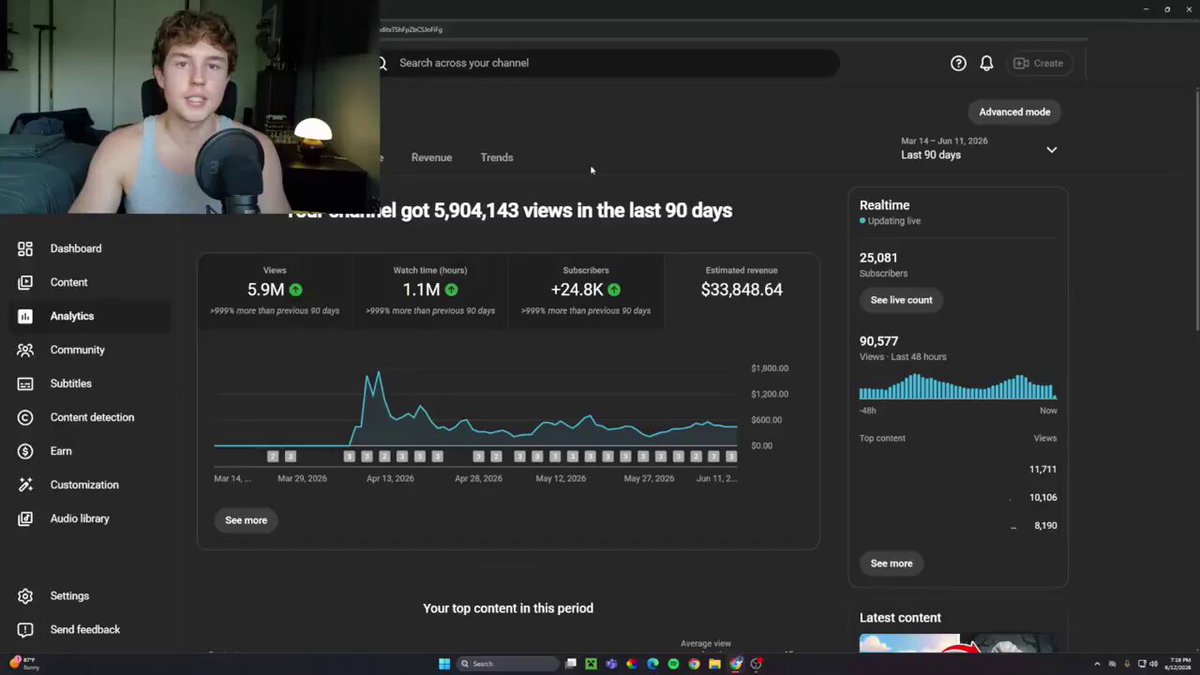Open the Help question mark icon
The height and width of the screenshot is (675, 1200).
[958, 63]
